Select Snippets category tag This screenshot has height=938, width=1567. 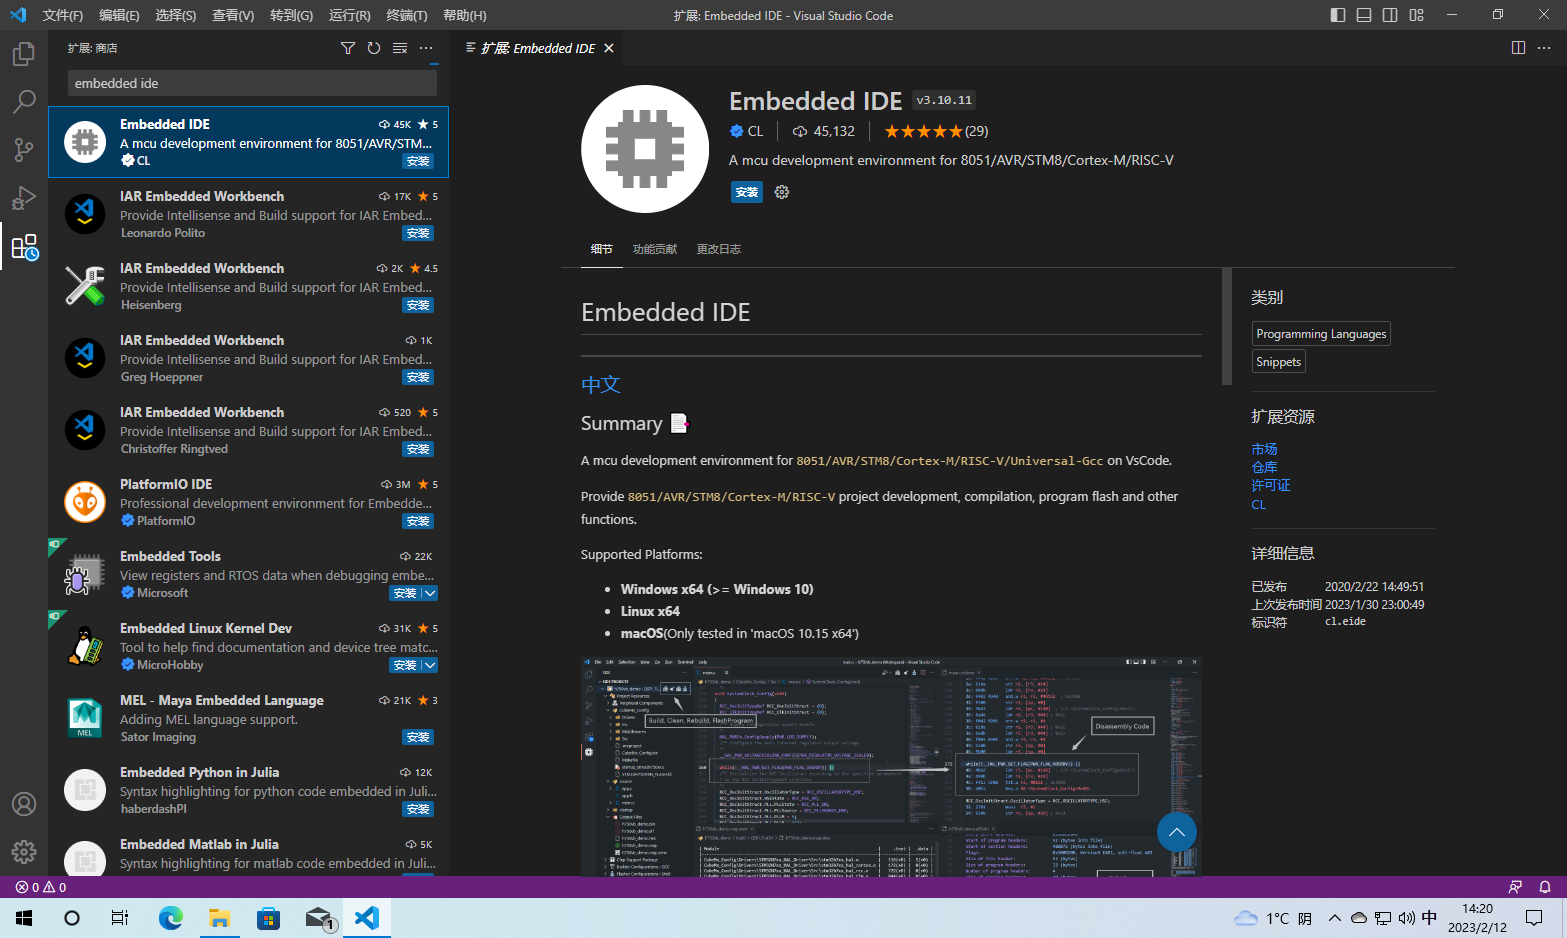[1279, 362]
